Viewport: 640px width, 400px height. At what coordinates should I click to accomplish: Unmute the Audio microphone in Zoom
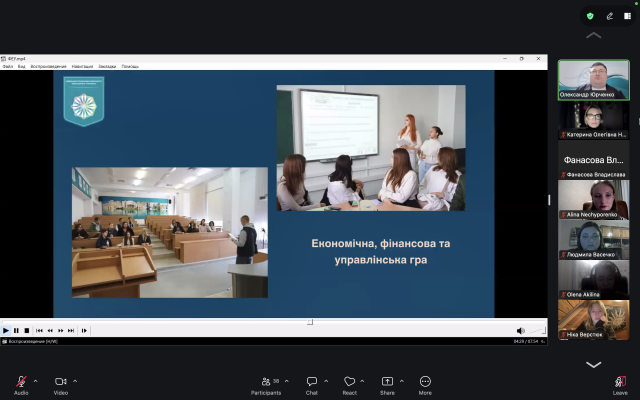[x=21, y=381]
